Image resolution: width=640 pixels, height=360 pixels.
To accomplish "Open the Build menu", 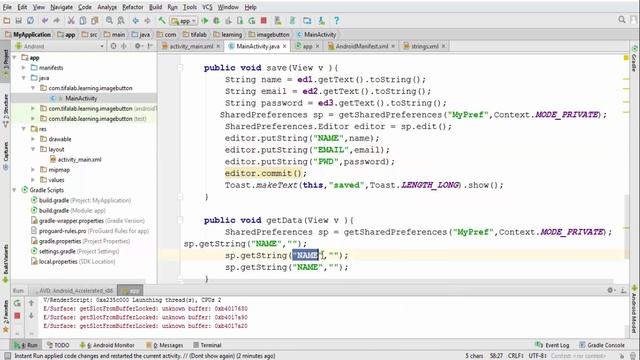I will pos(156,7).
